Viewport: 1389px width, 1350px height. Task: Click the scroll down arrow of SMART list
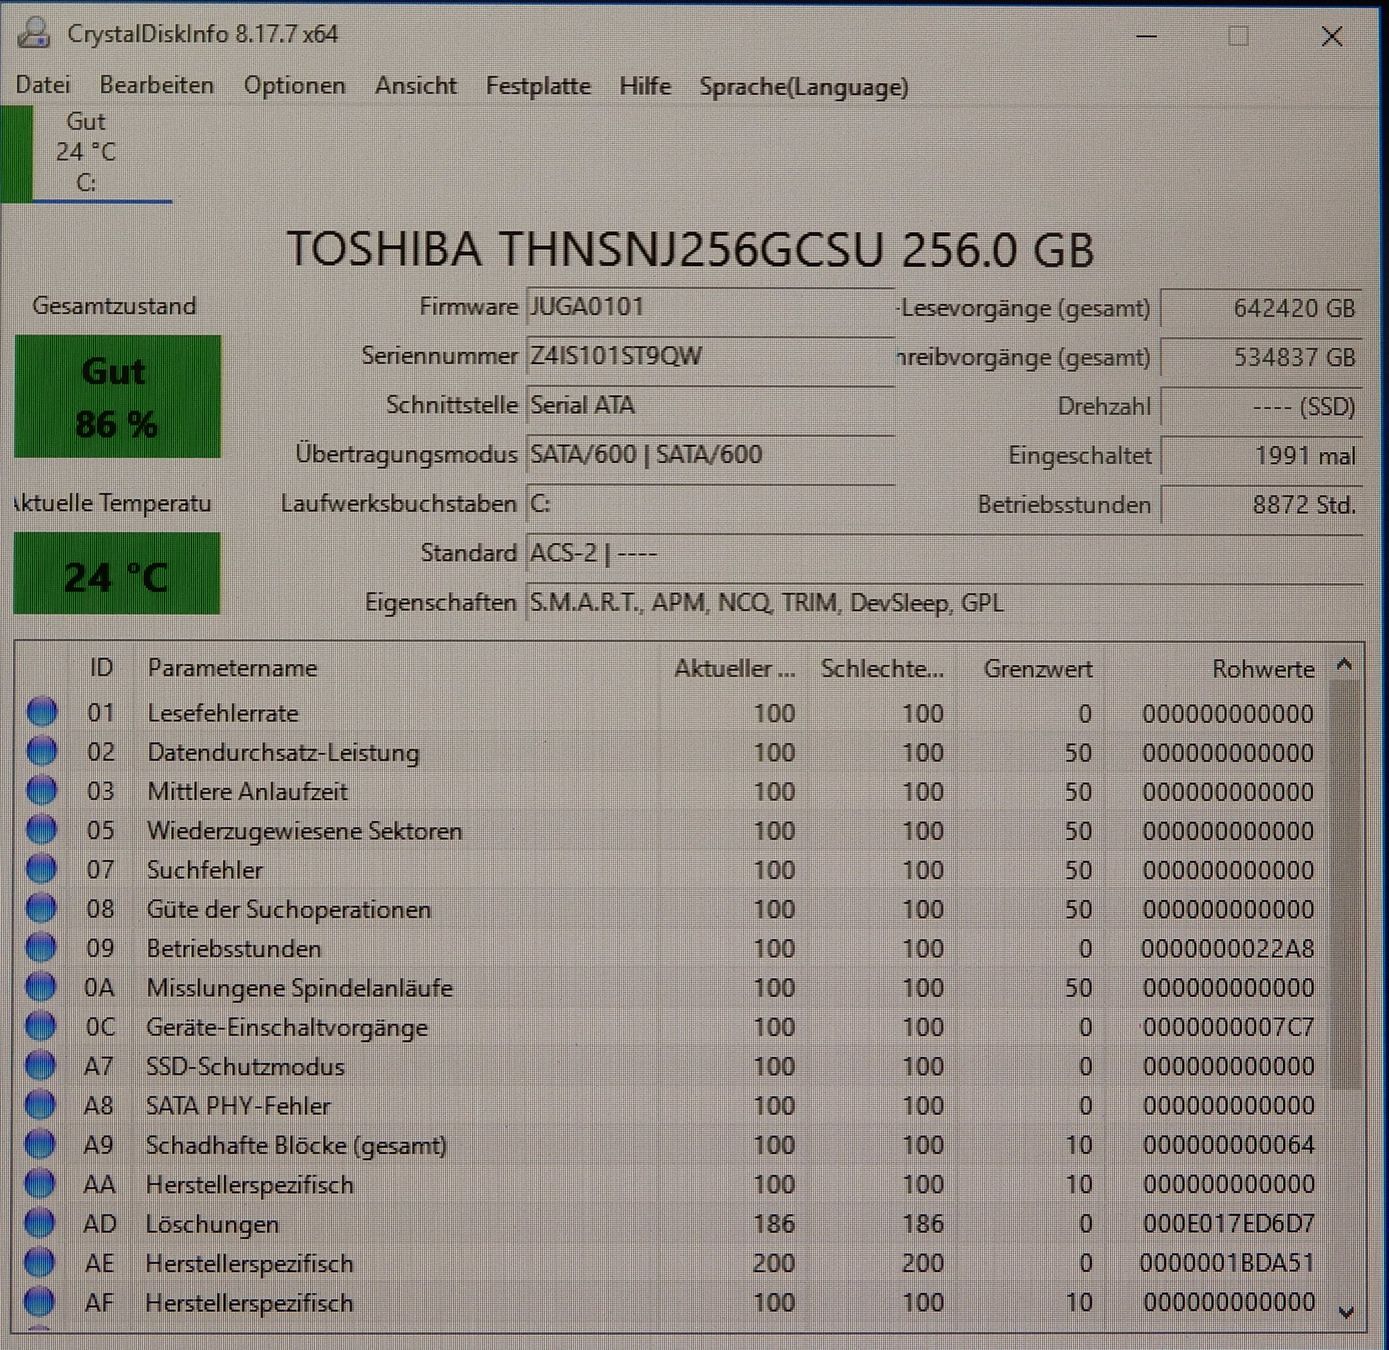pyautogui.click(x=1346, y=1312)
